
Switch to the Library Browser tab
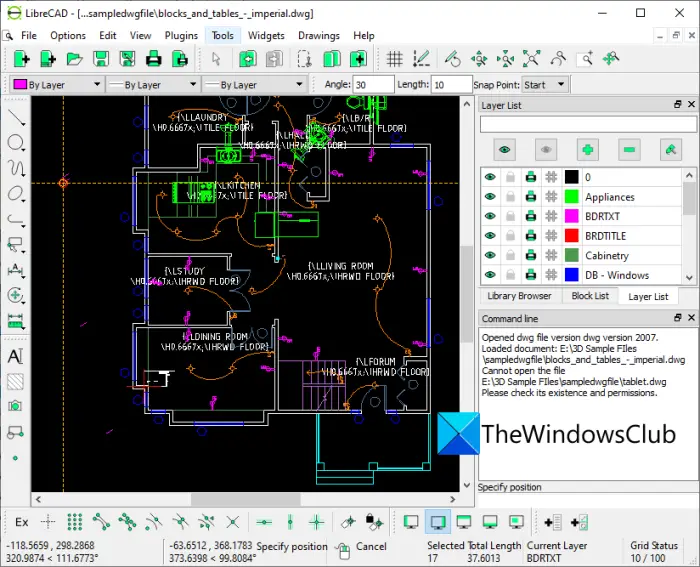pos(519,296)
